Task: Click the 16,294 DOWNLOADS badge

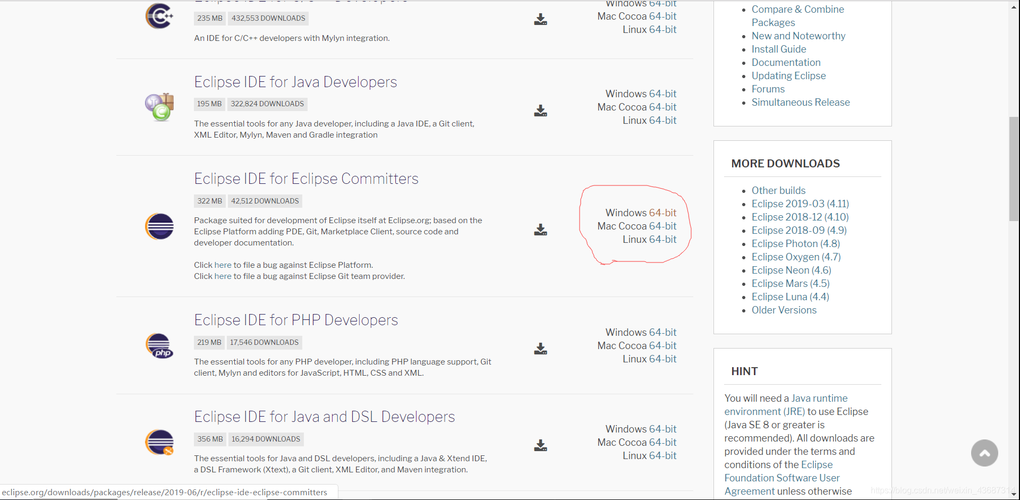Action: [265, 439]
